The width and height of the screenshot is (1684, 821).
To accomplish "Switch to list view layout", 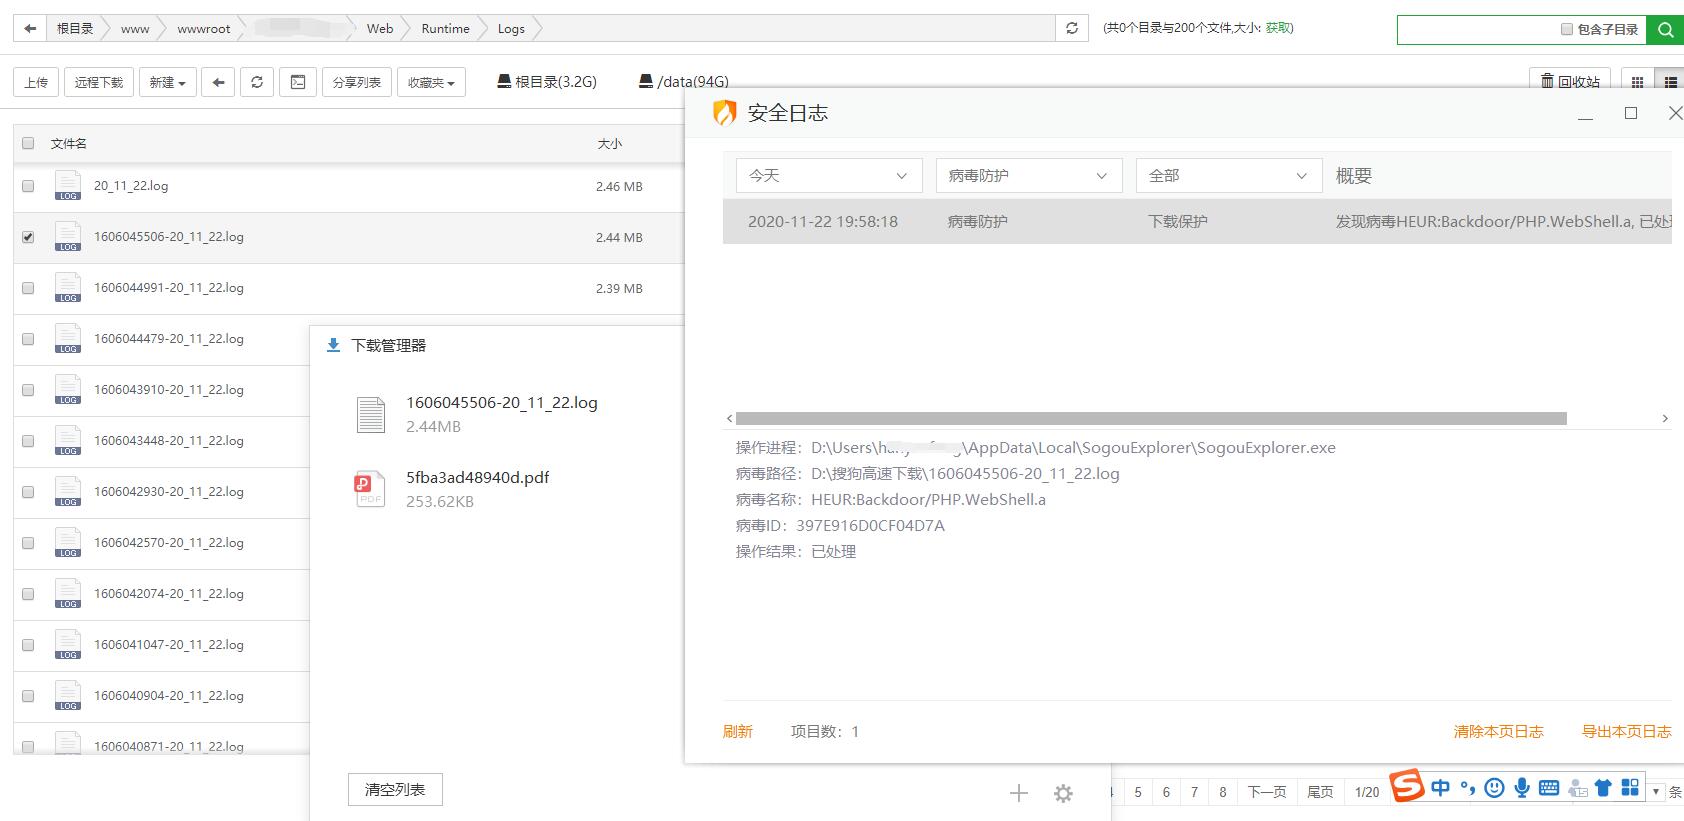I will click(1669, 82).
